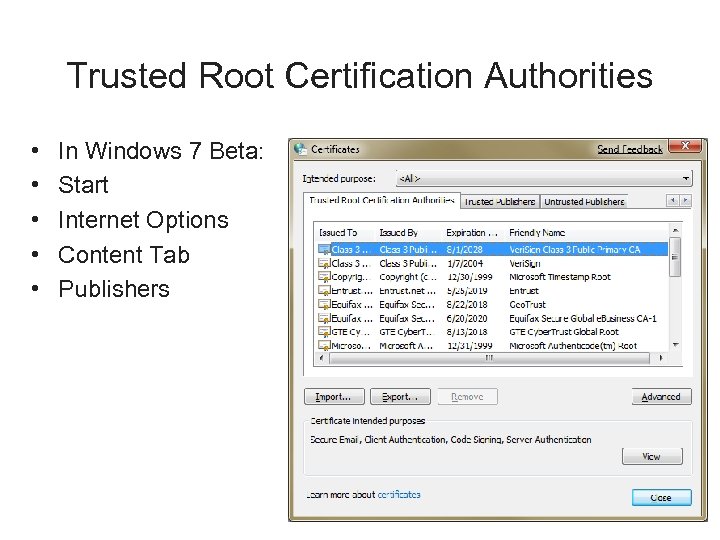Select the row expiring 1/7/2004

click(493, 263)
